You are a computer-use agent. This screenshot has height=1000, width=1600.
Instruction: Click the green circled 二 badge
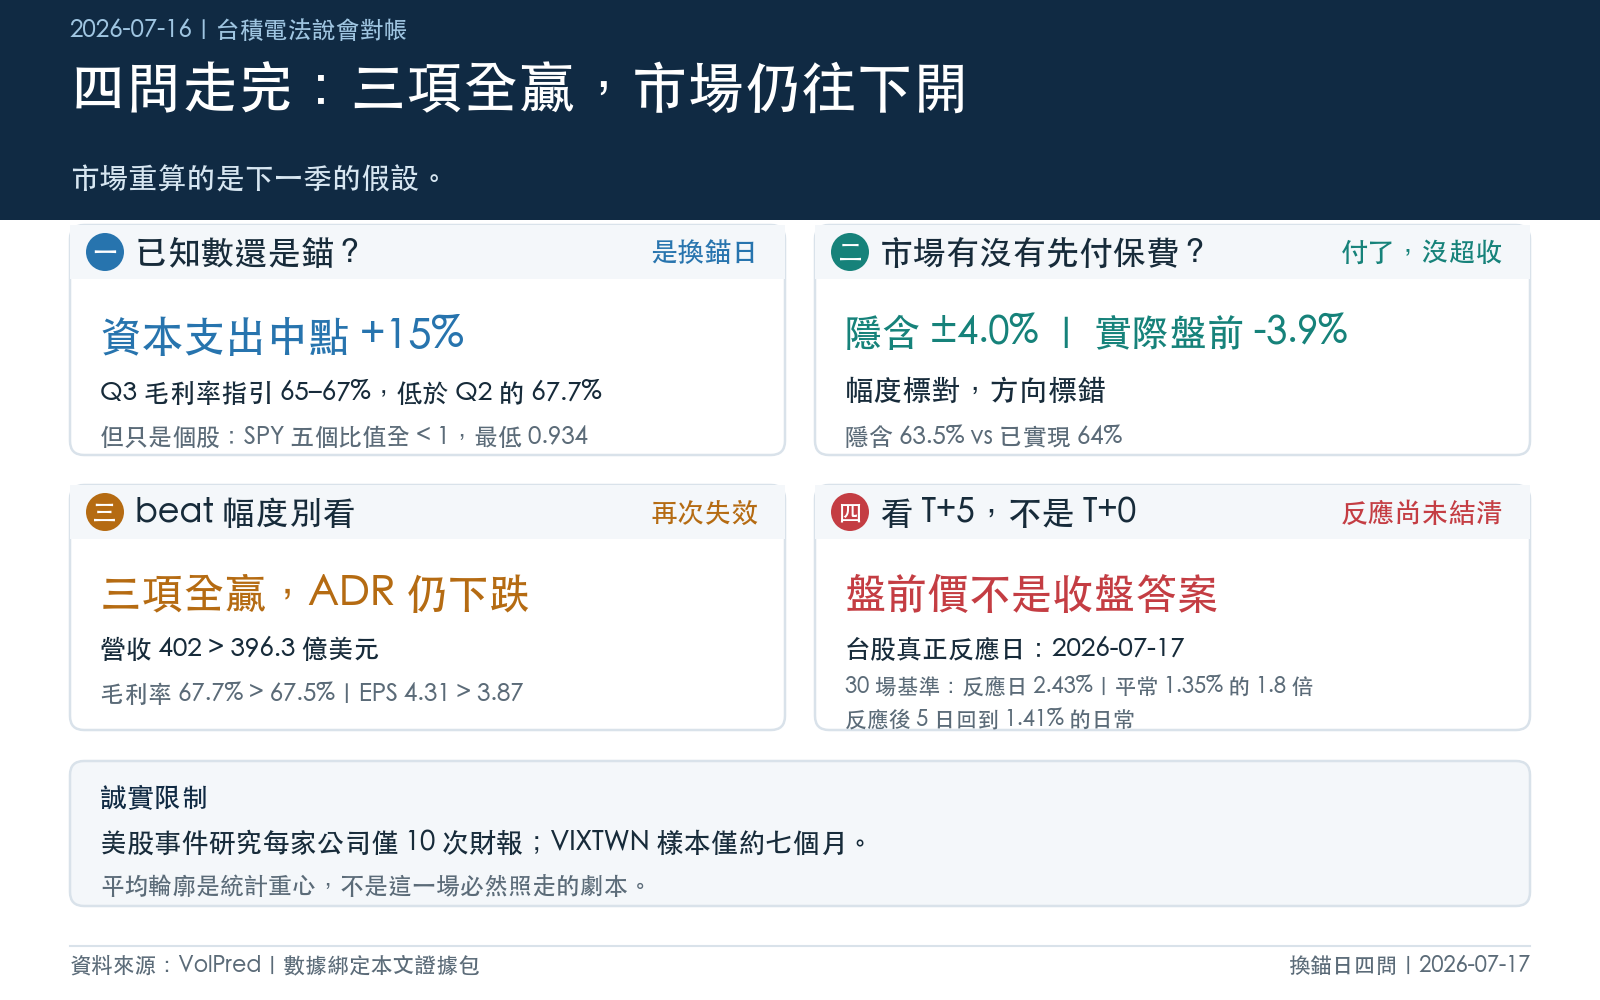[x=850, y=252]
